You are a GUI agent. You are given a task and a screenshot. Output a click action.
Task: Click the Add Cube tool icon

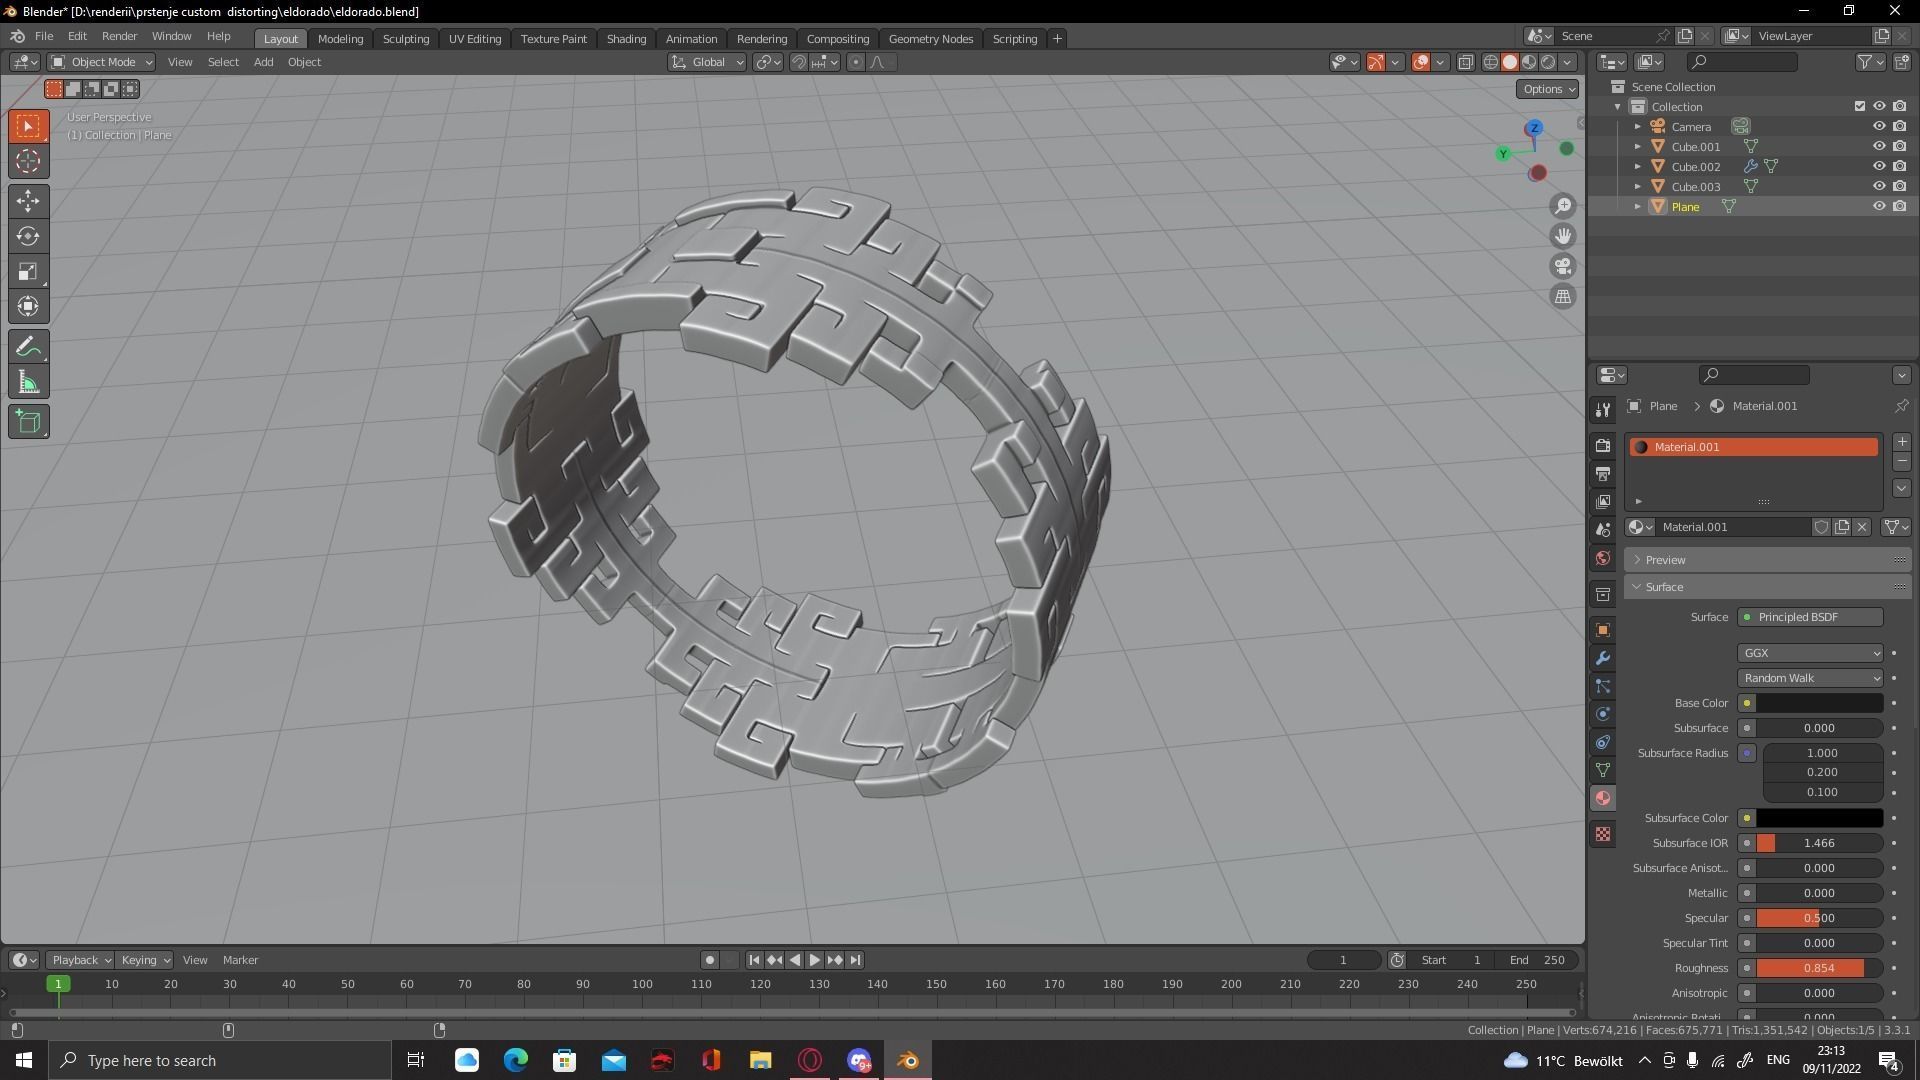click(x=28, y=421)
